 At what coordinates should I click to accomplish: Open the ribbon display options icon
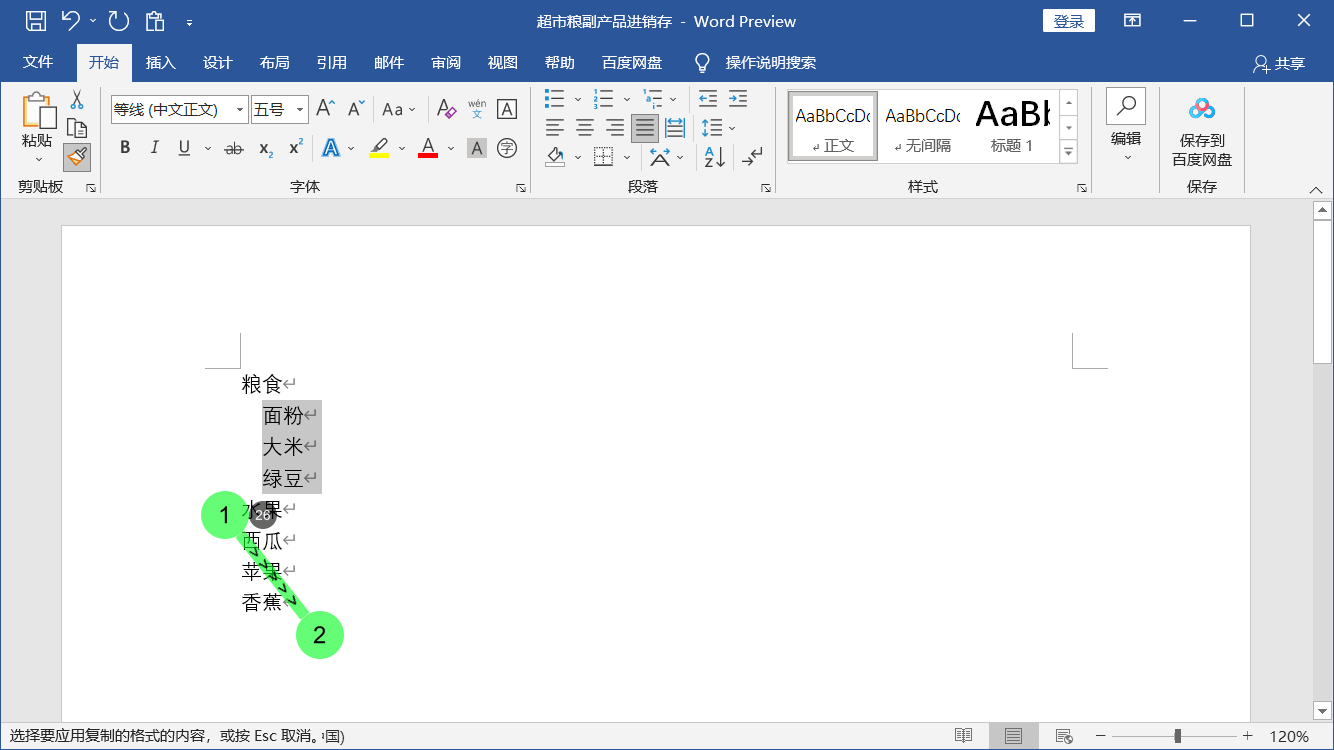pyautogui.click(x=1132, y=21)
